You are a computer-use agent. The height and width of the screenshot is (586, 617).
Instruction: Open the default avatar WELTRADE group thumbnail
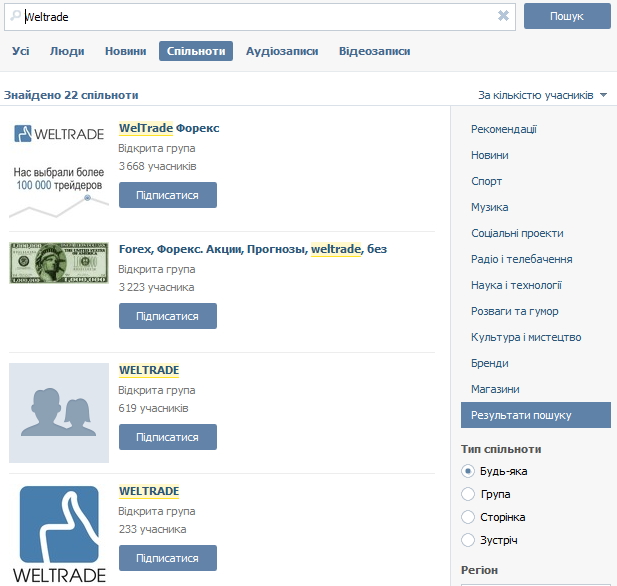pos(59,413)
